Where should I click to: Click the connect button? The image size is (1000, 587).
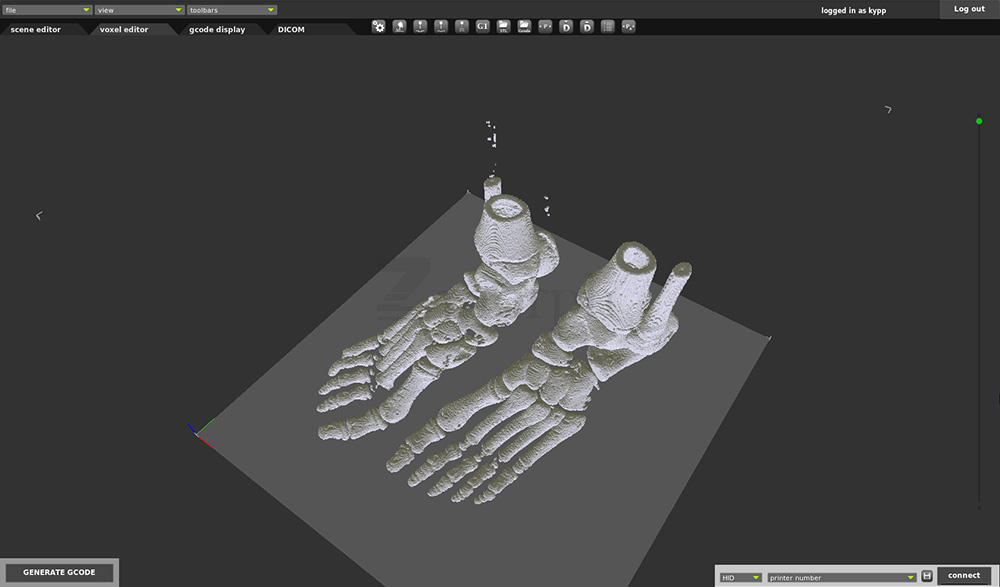click(964, 576)
